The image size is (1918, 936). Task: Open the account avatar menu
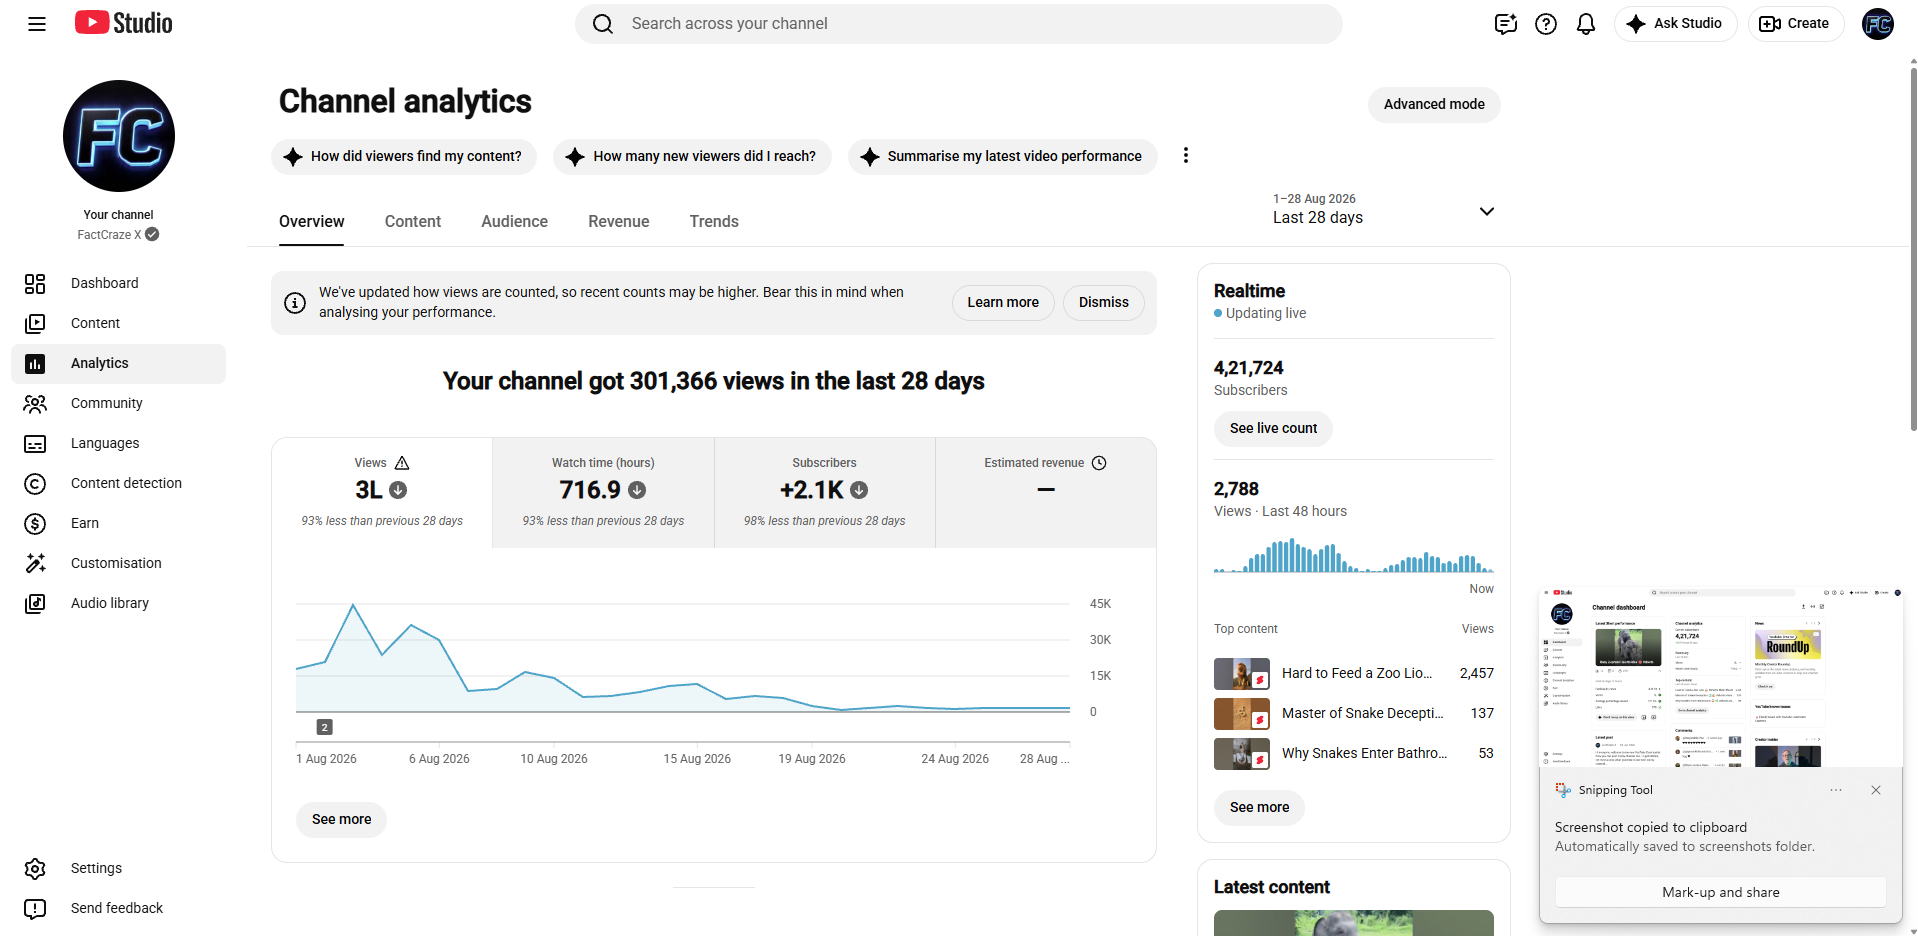[1878, 24]
